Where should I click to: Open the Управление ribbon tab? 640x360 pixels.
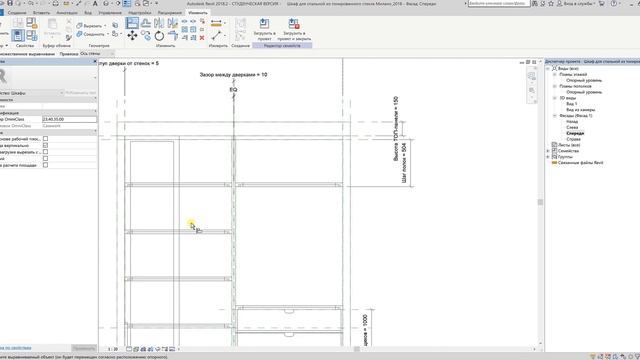tap(110, 13)
